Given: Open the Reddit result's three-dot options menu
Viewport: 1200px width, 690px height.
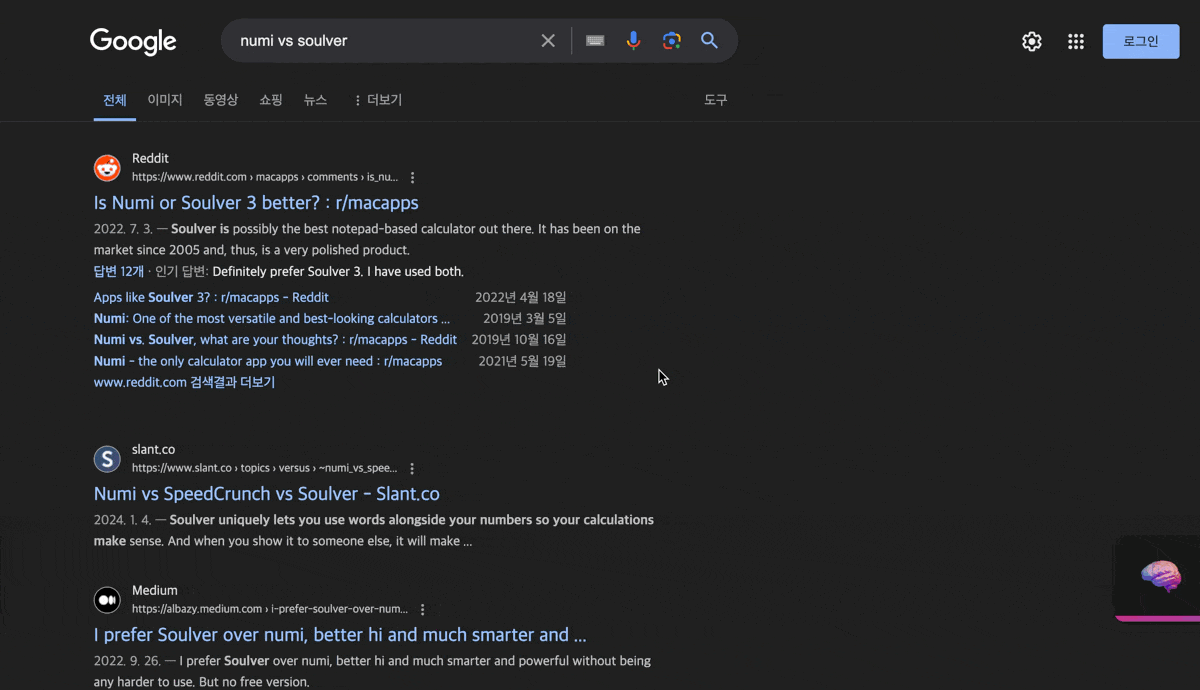Looking at the screenshot, I should (x=413, y=177).
